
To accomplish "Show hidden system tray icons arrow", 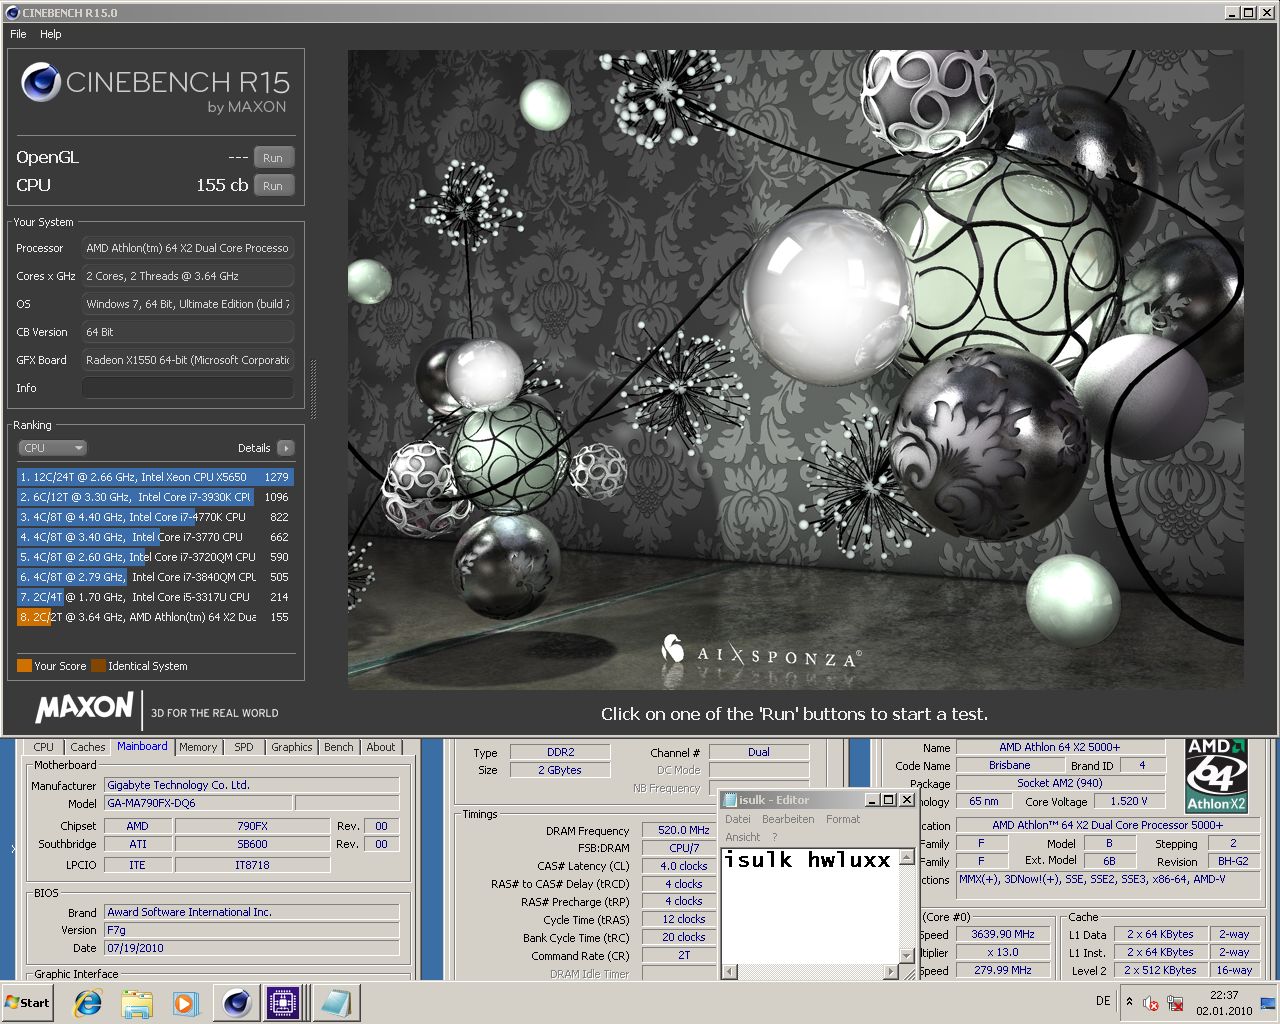I will (1129, 1002).
